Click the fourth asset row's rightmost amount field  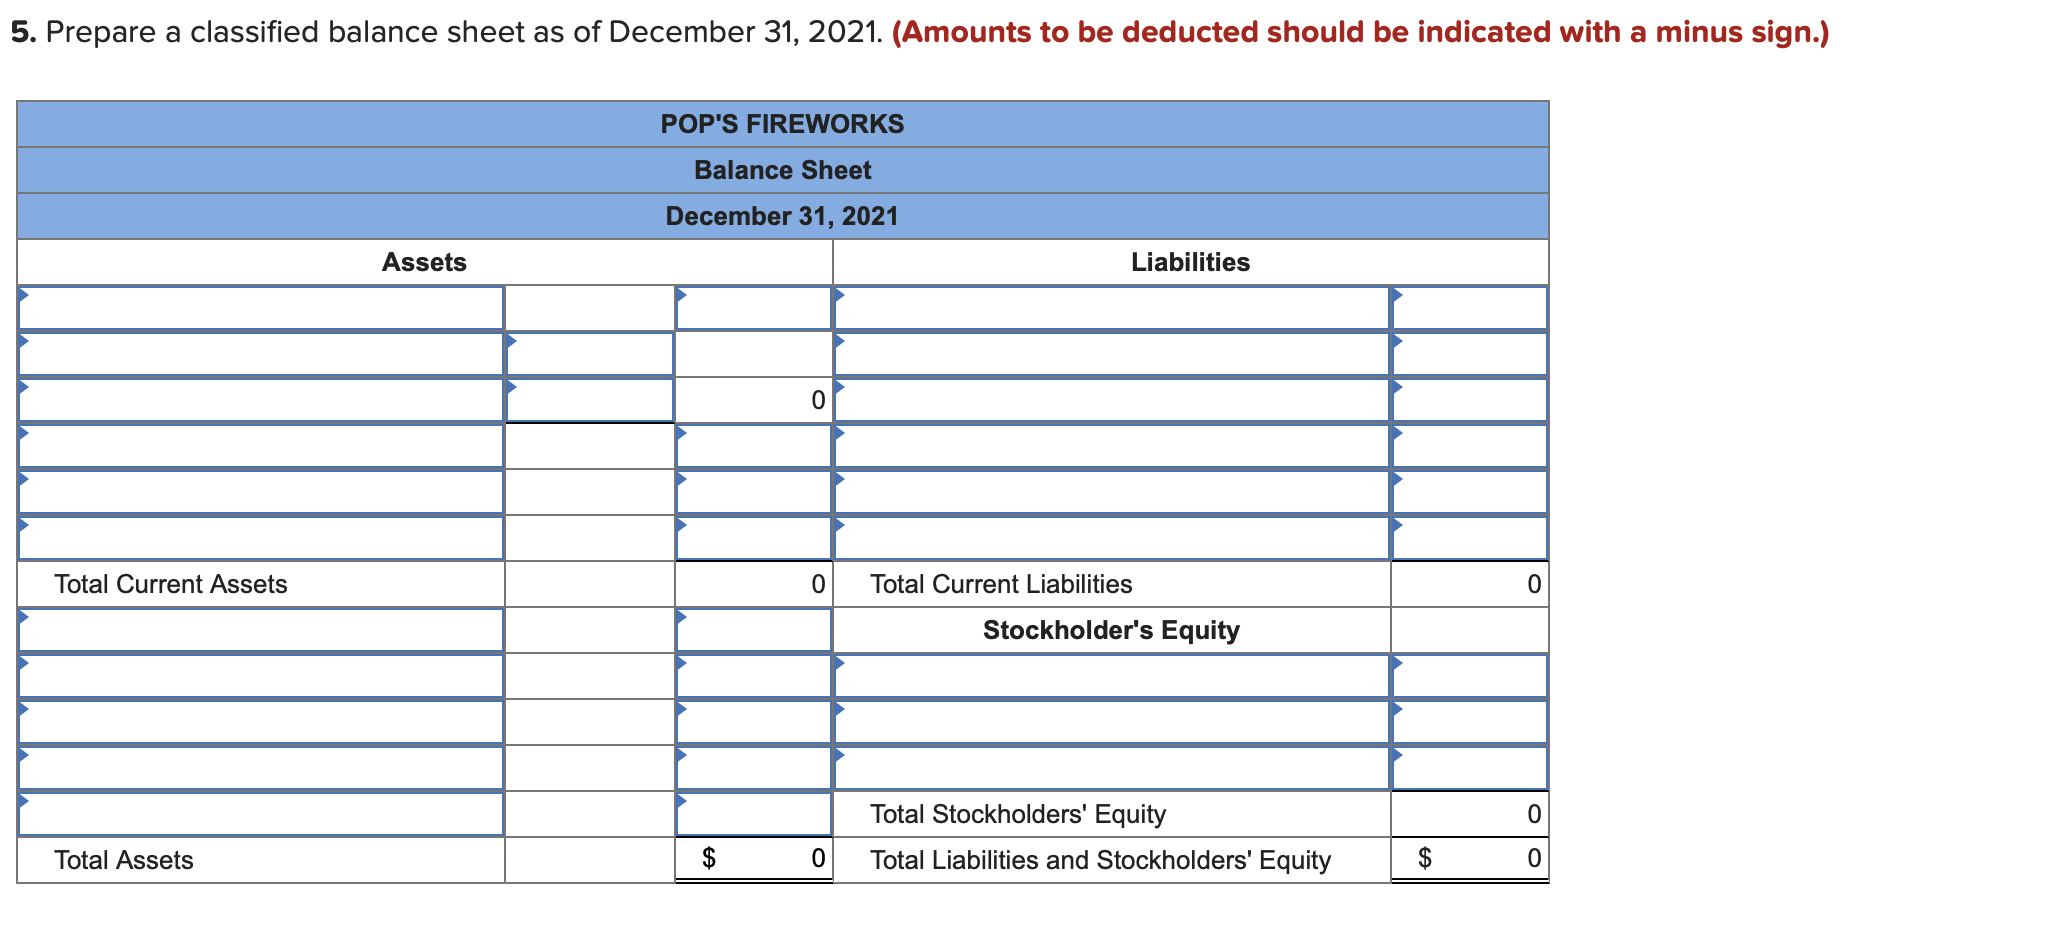tap(754, 446)
